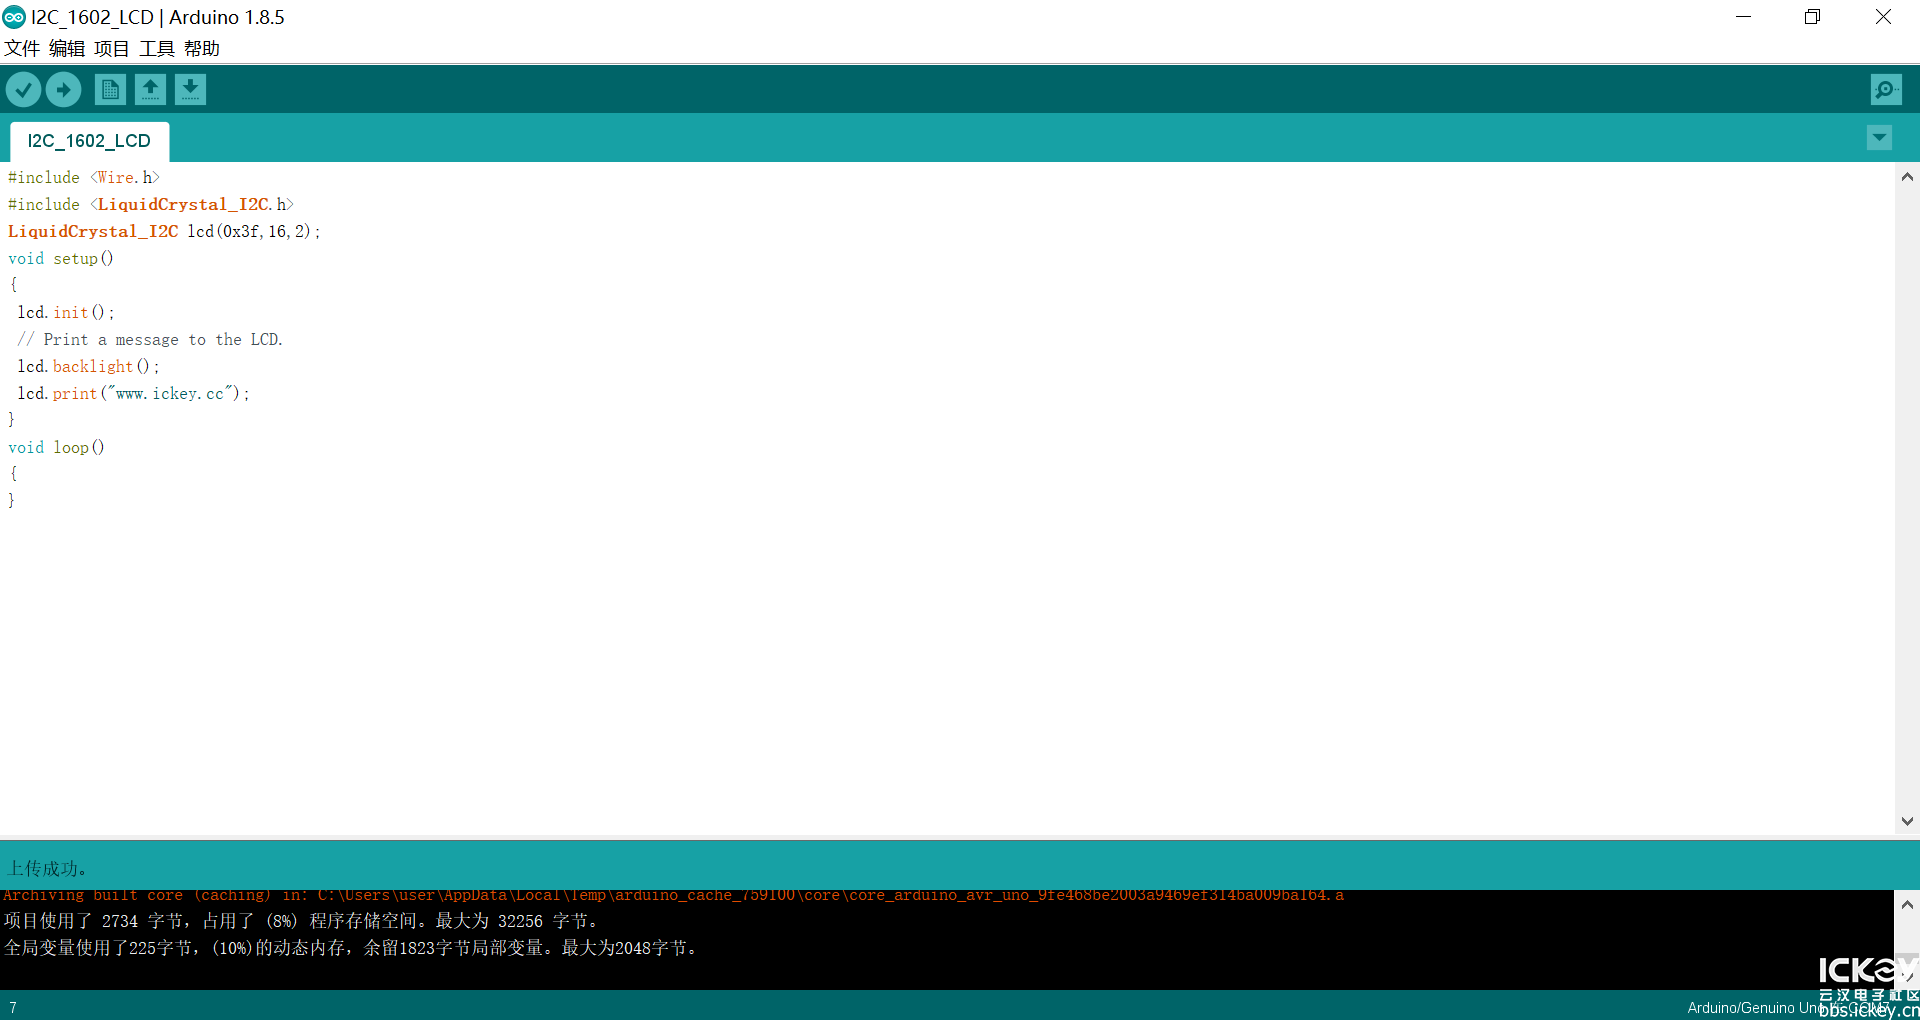Click the Verify sketch checkmark button

pos(23,90)
